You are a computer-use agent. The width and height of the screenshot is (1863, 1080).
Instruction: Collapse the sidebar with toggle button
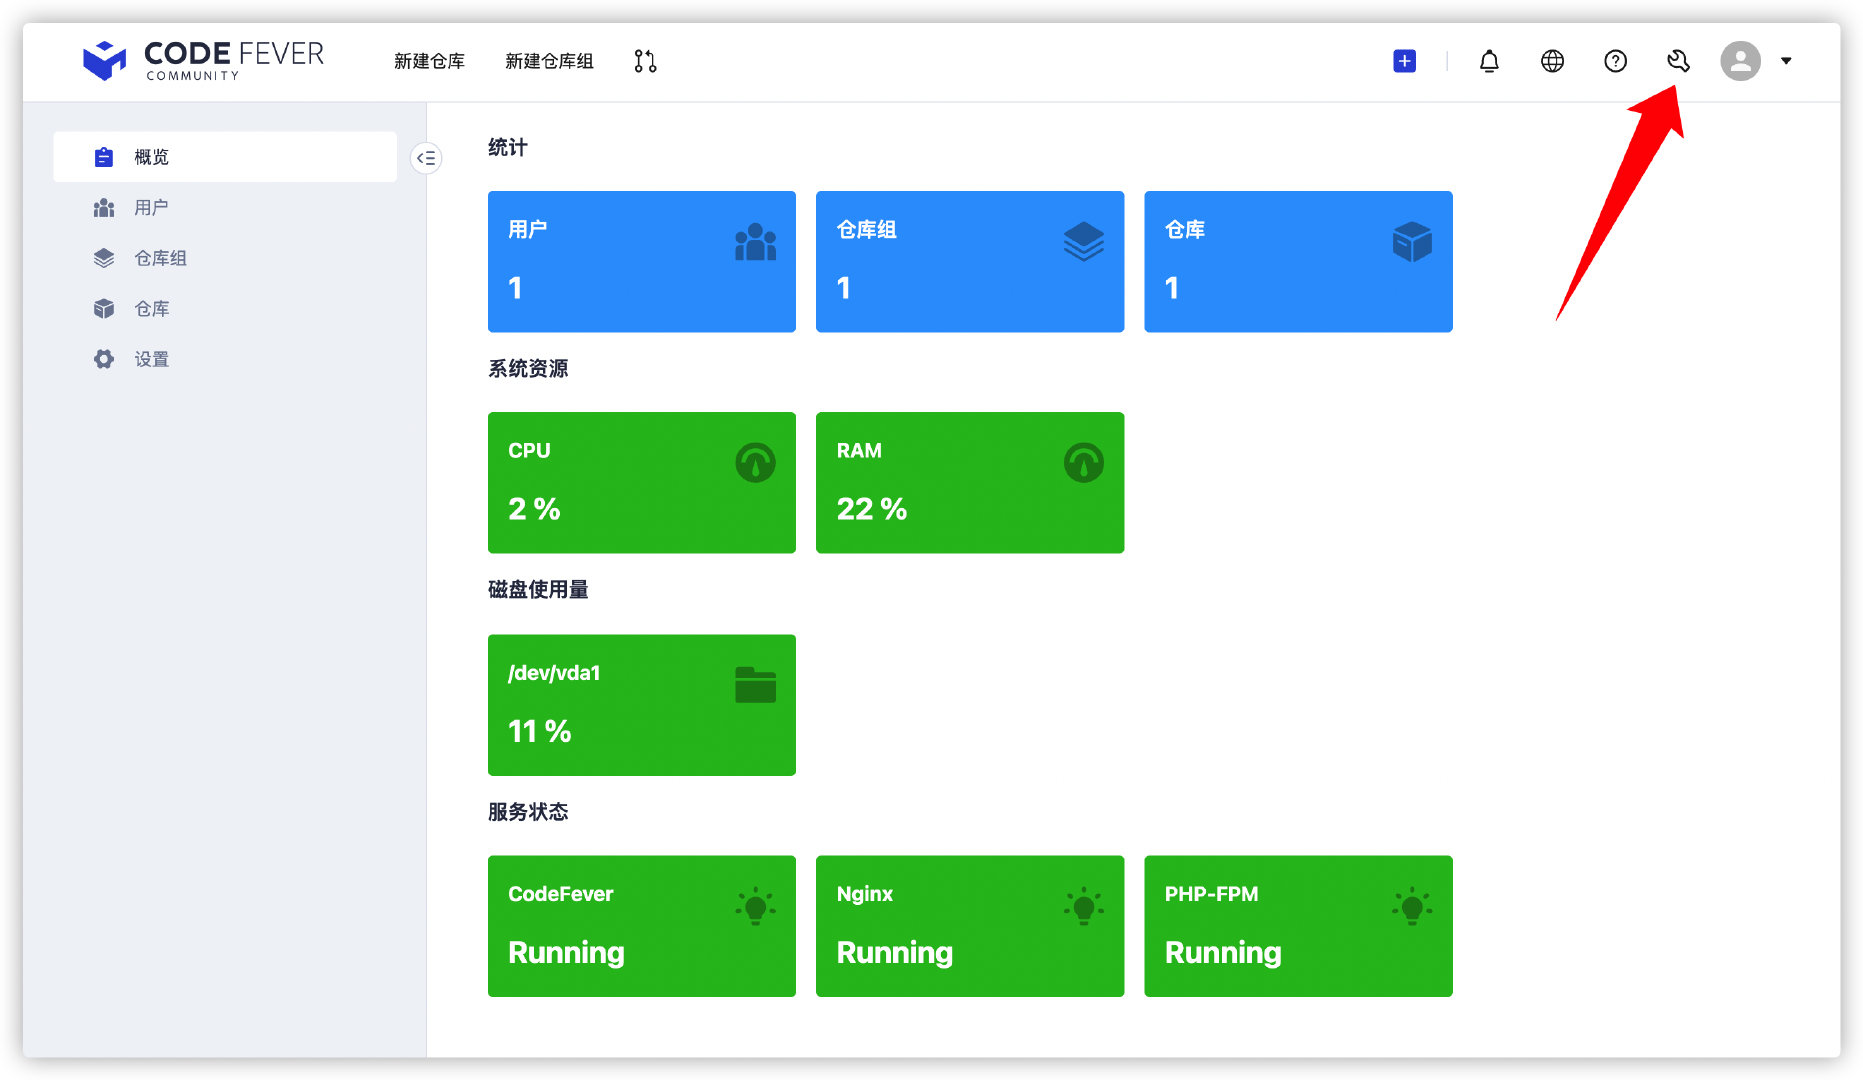(x=426, y=158)
